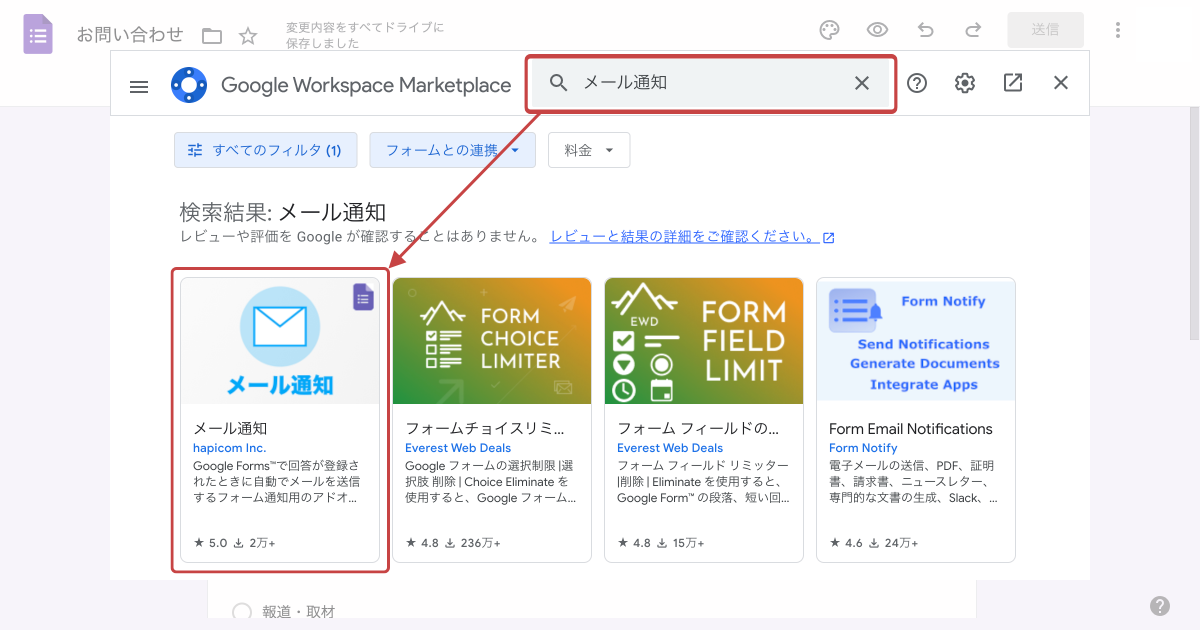Image resolution: width=1200 pixels, height=630 pixels.
Task: Click the Google Forms home icon
Action: coord(38,34)
